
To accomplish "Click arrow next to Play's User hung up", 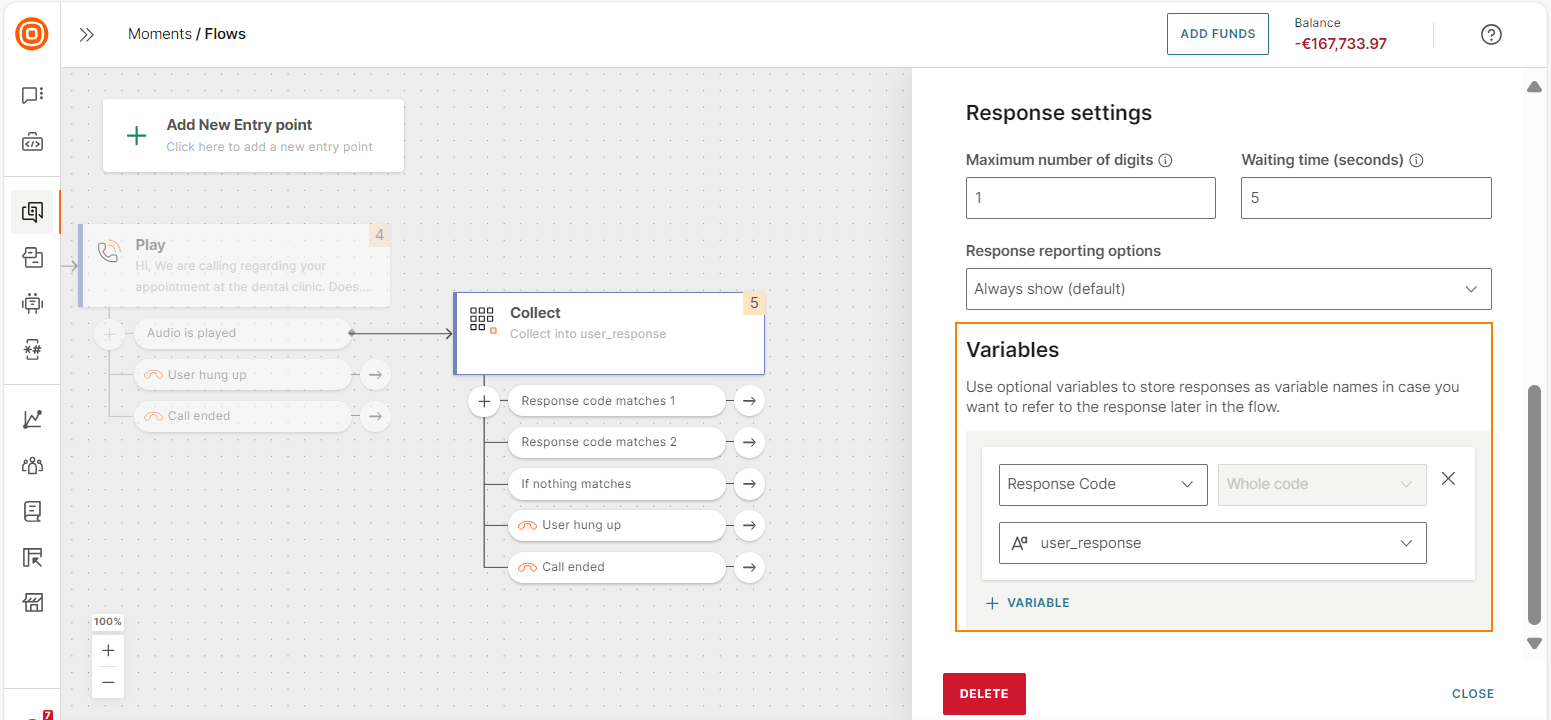I will (x=375, y=375).
